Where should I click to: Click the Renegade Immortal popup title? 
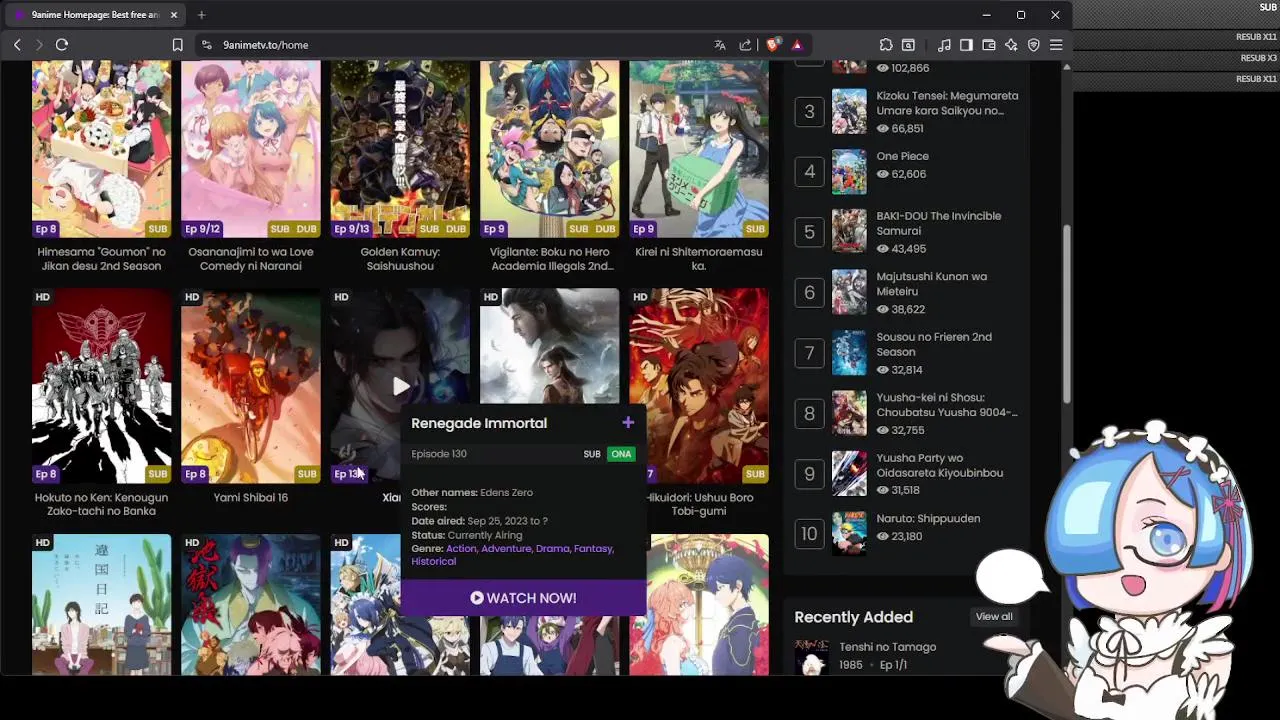(x=479, y=423)
